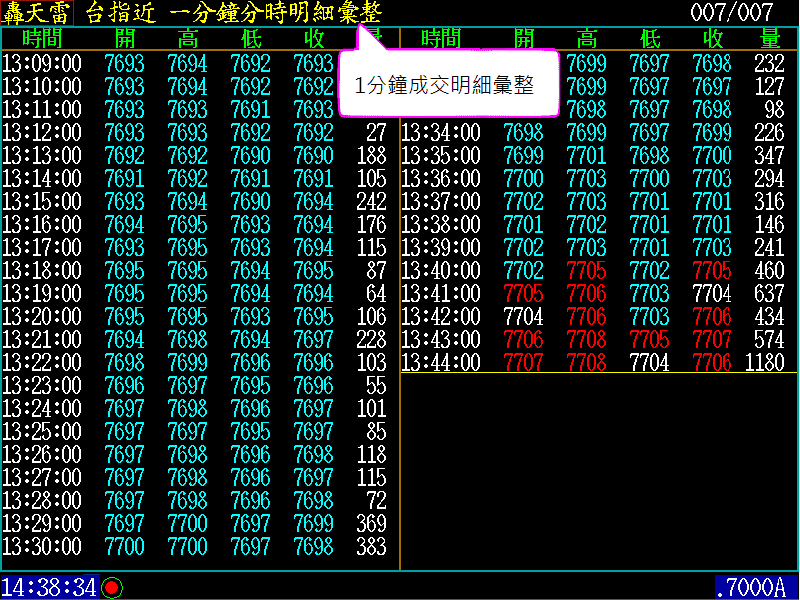Click the 台指近 一分鐘分時明細彙整 title

click(233, 13)
